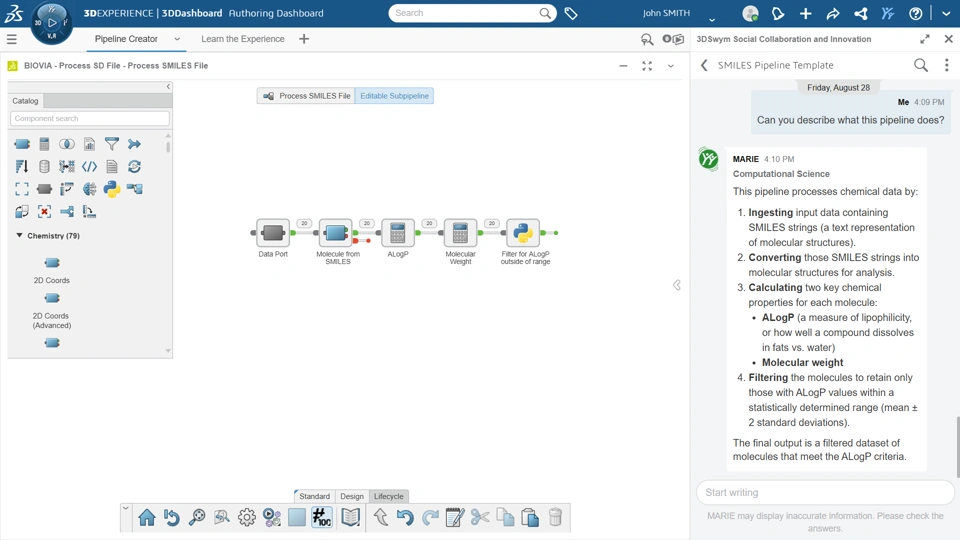
Task: Select the calculator component in catalog
Action: (44, 144)
